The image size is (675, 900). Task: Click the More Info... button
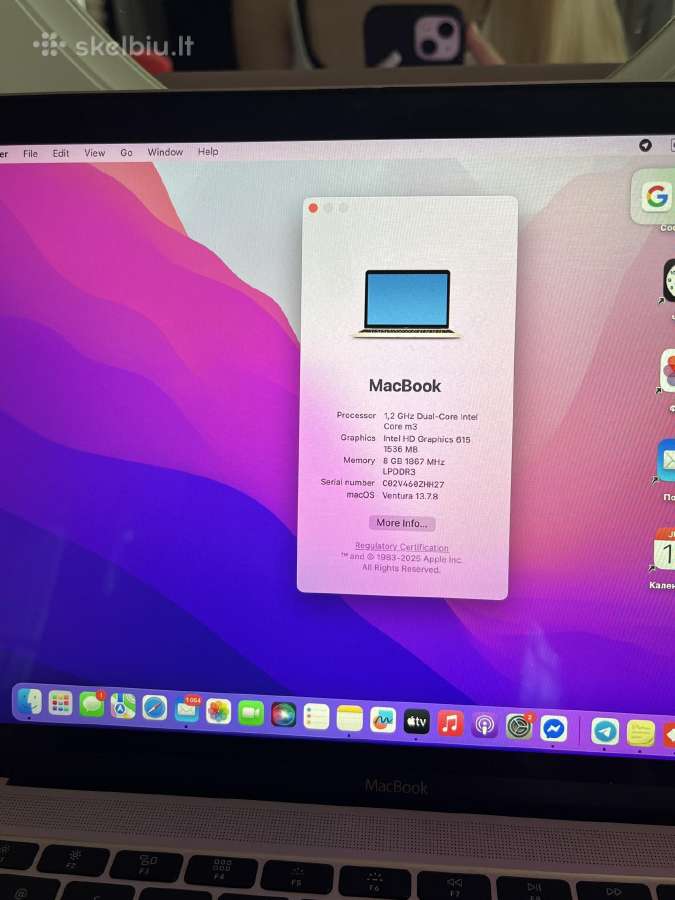tap(402, 523)
